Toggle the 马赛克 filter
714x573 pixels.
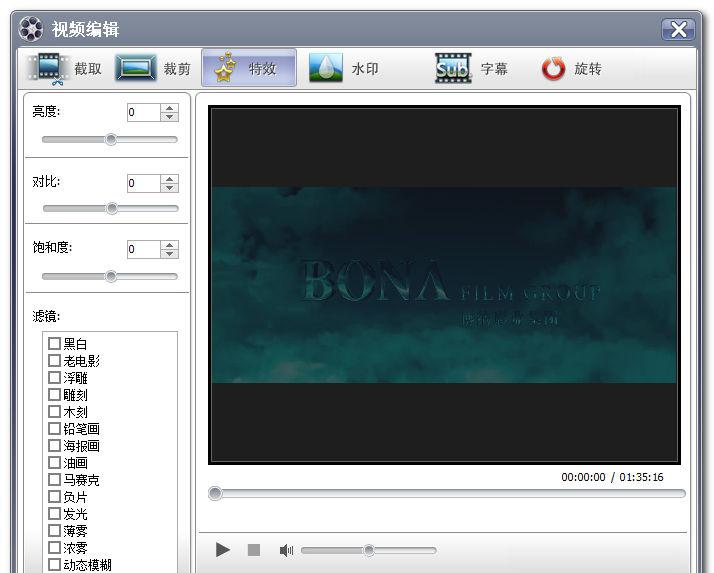55,480
